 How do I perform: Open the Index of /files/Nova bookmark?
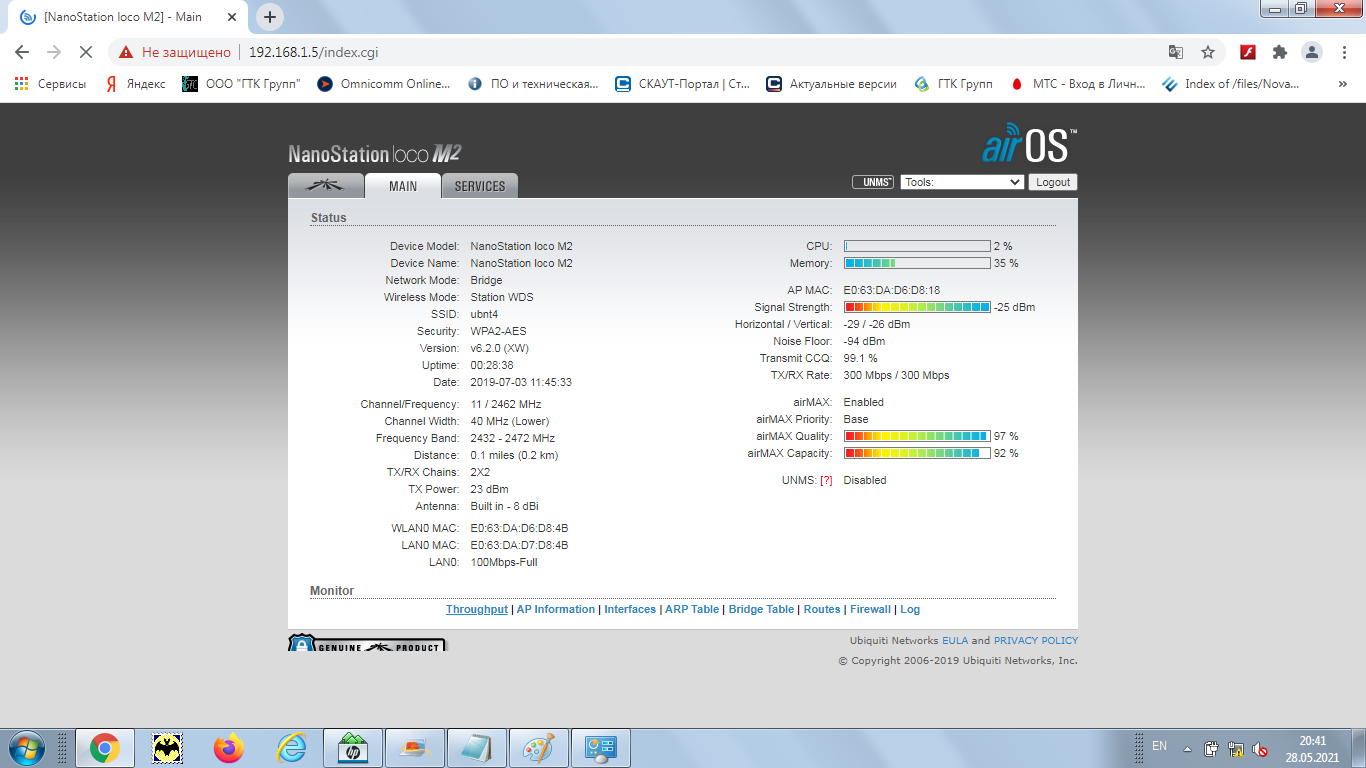click(1232, 84)
